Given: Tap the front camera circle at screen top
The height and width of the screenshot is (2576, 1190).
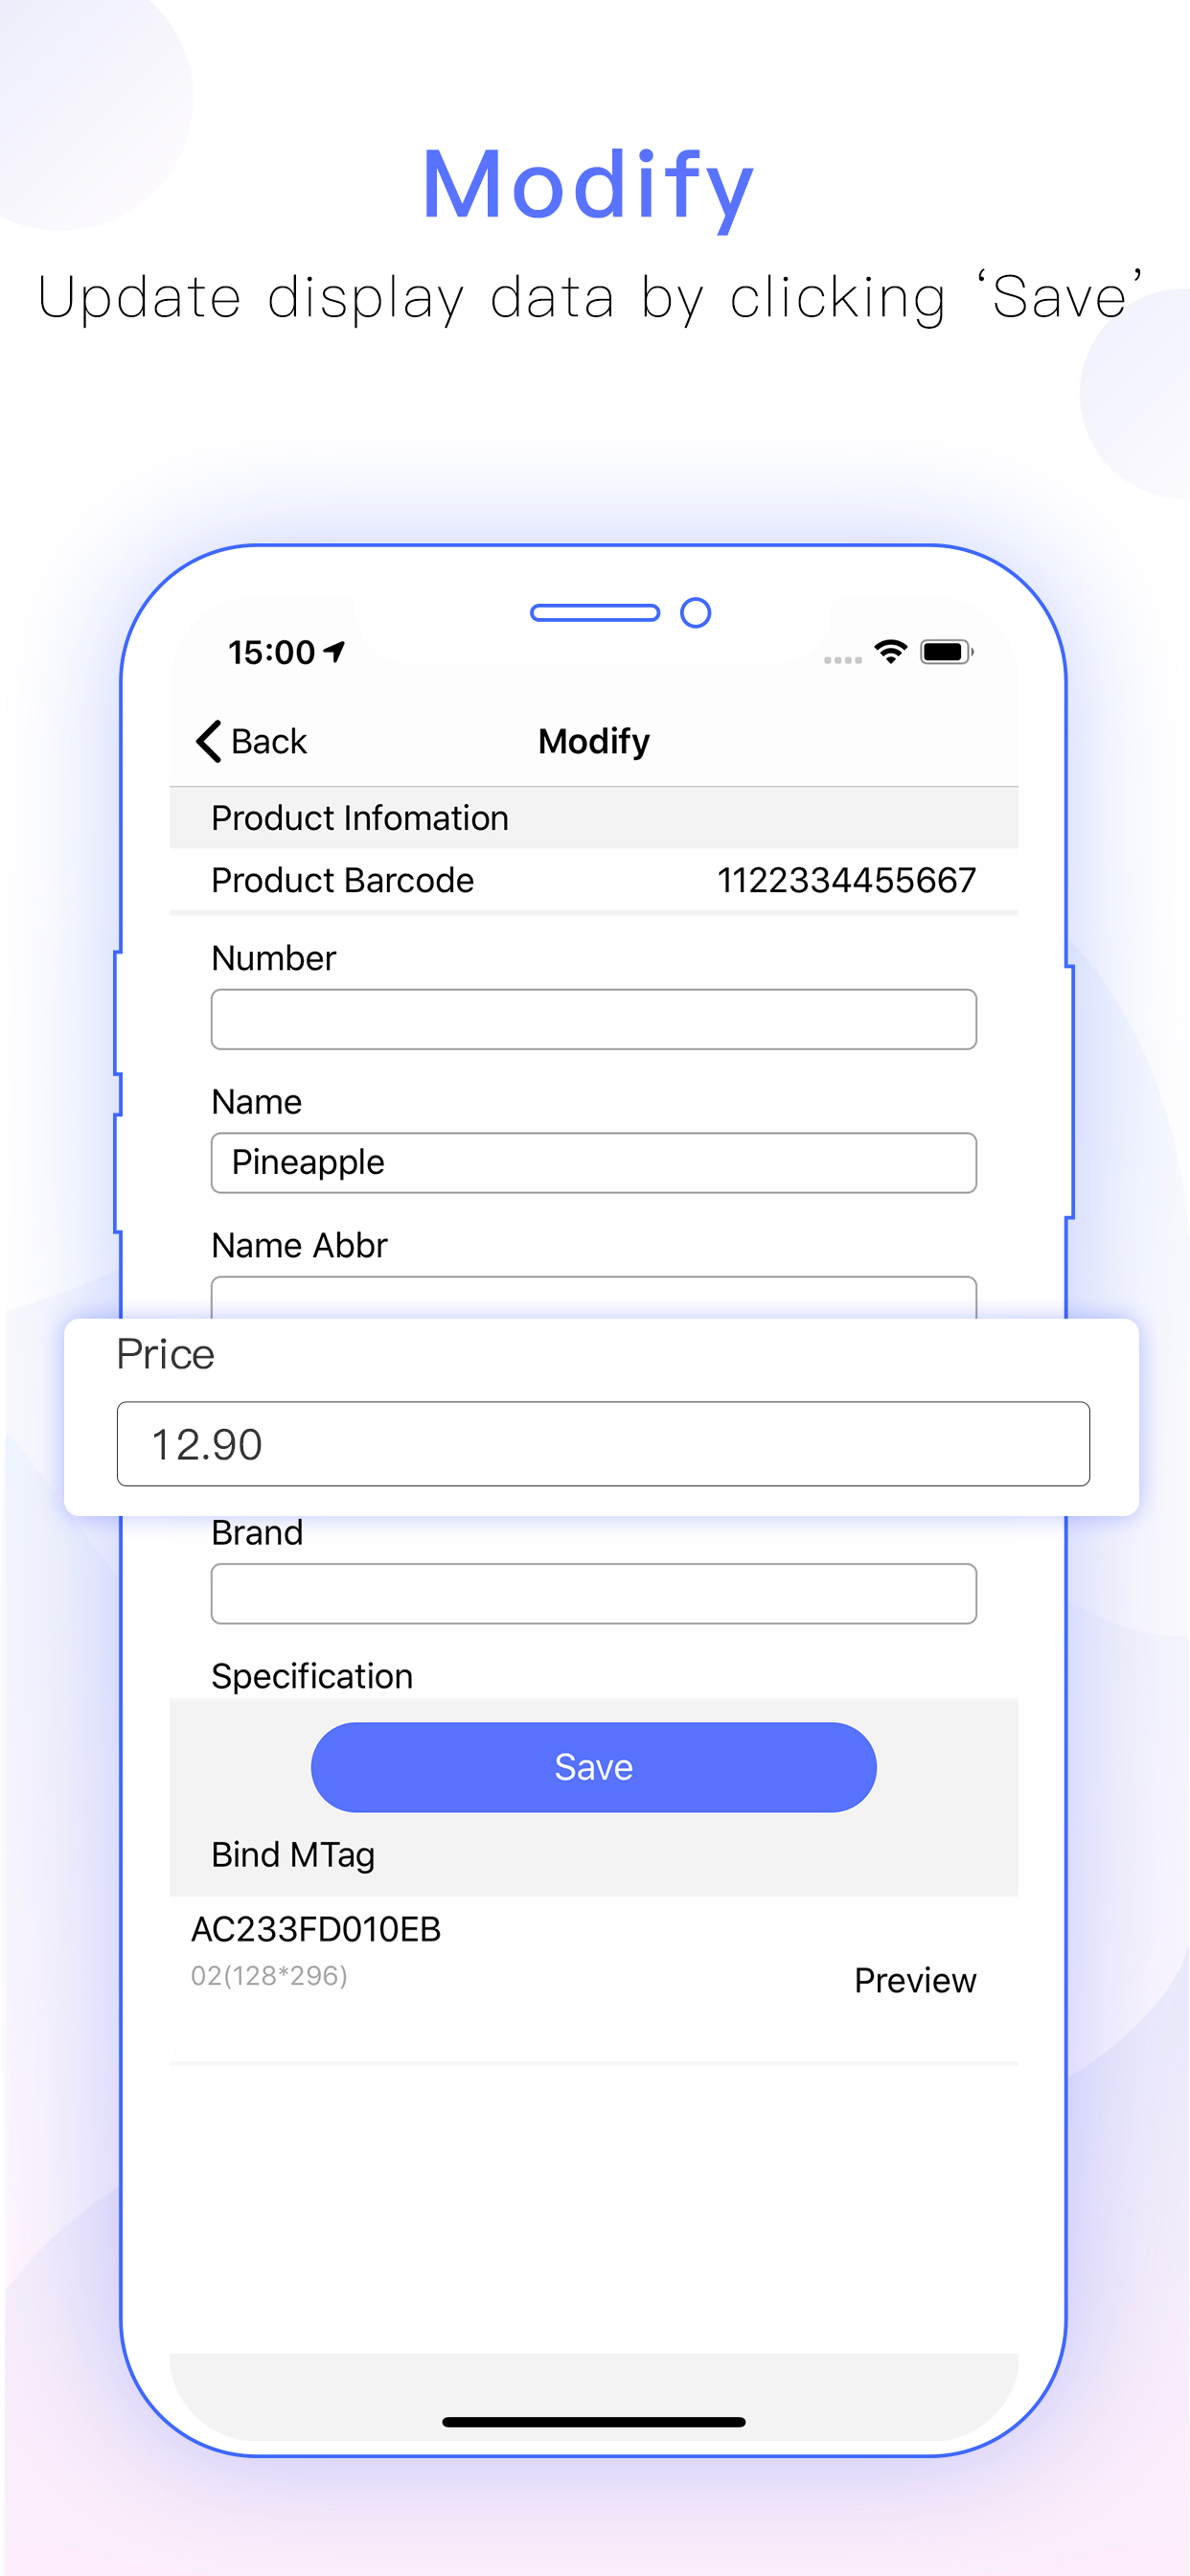Looking at the screenshot, I should click(696, 613).
